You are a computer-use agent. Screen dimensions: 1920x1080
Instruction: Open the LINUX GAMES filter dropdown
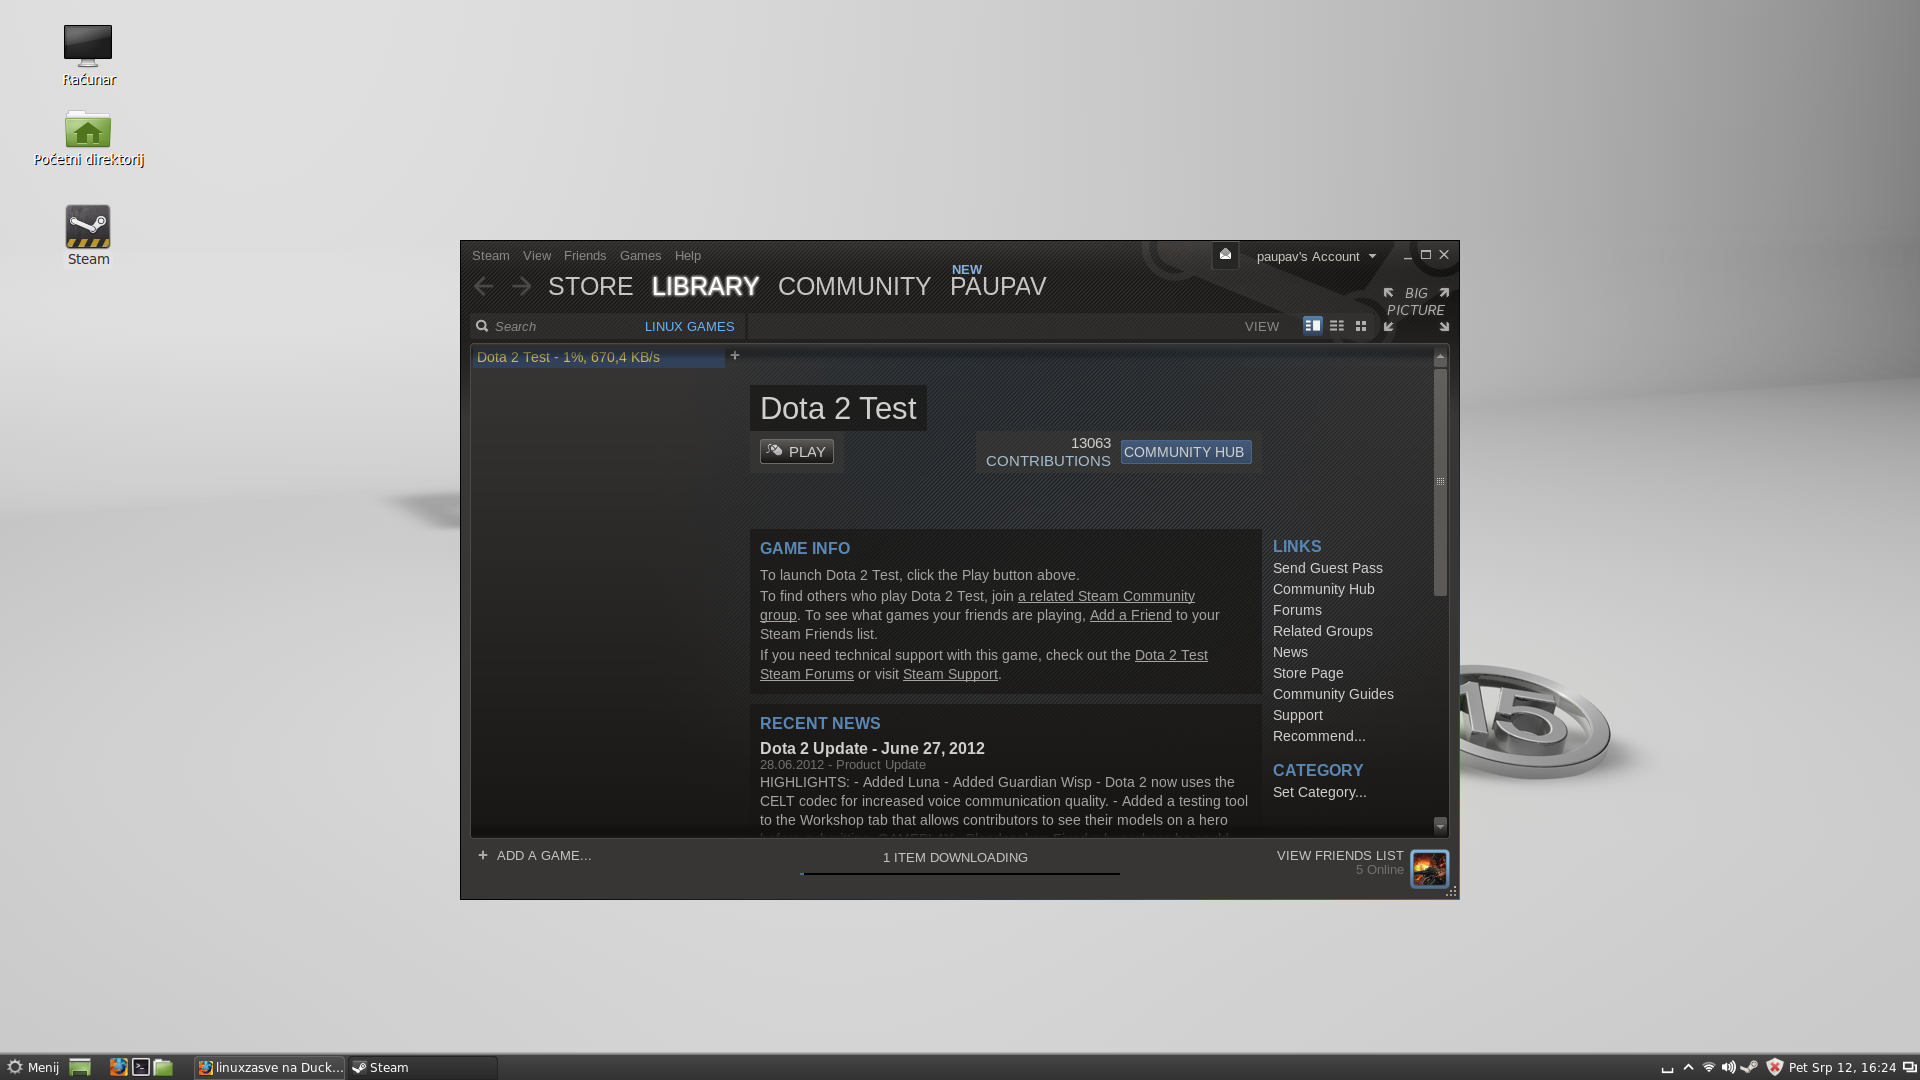coord(689,326)
